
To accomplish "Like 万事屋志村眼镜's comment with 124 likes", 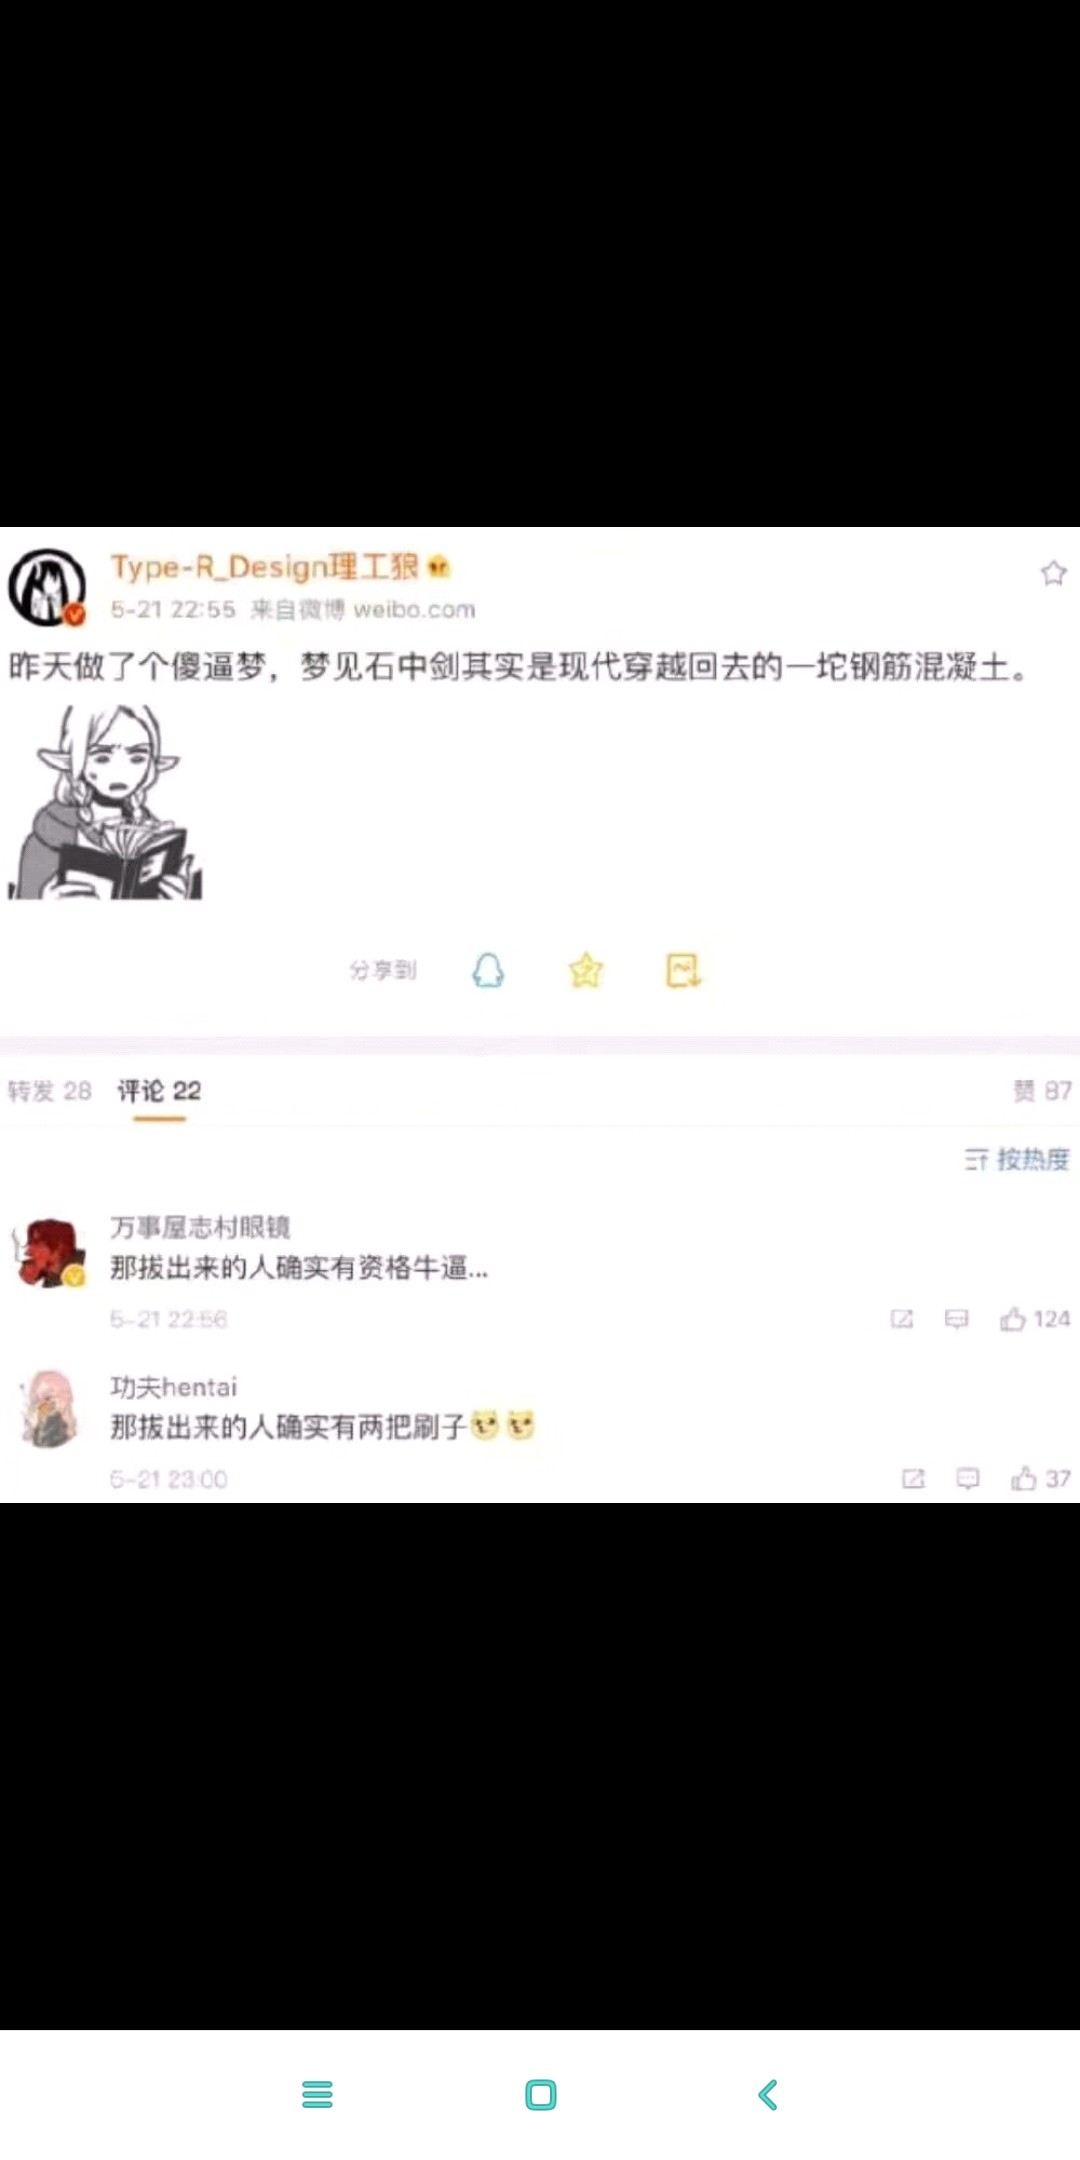I will click(x=1035, y=1319).
